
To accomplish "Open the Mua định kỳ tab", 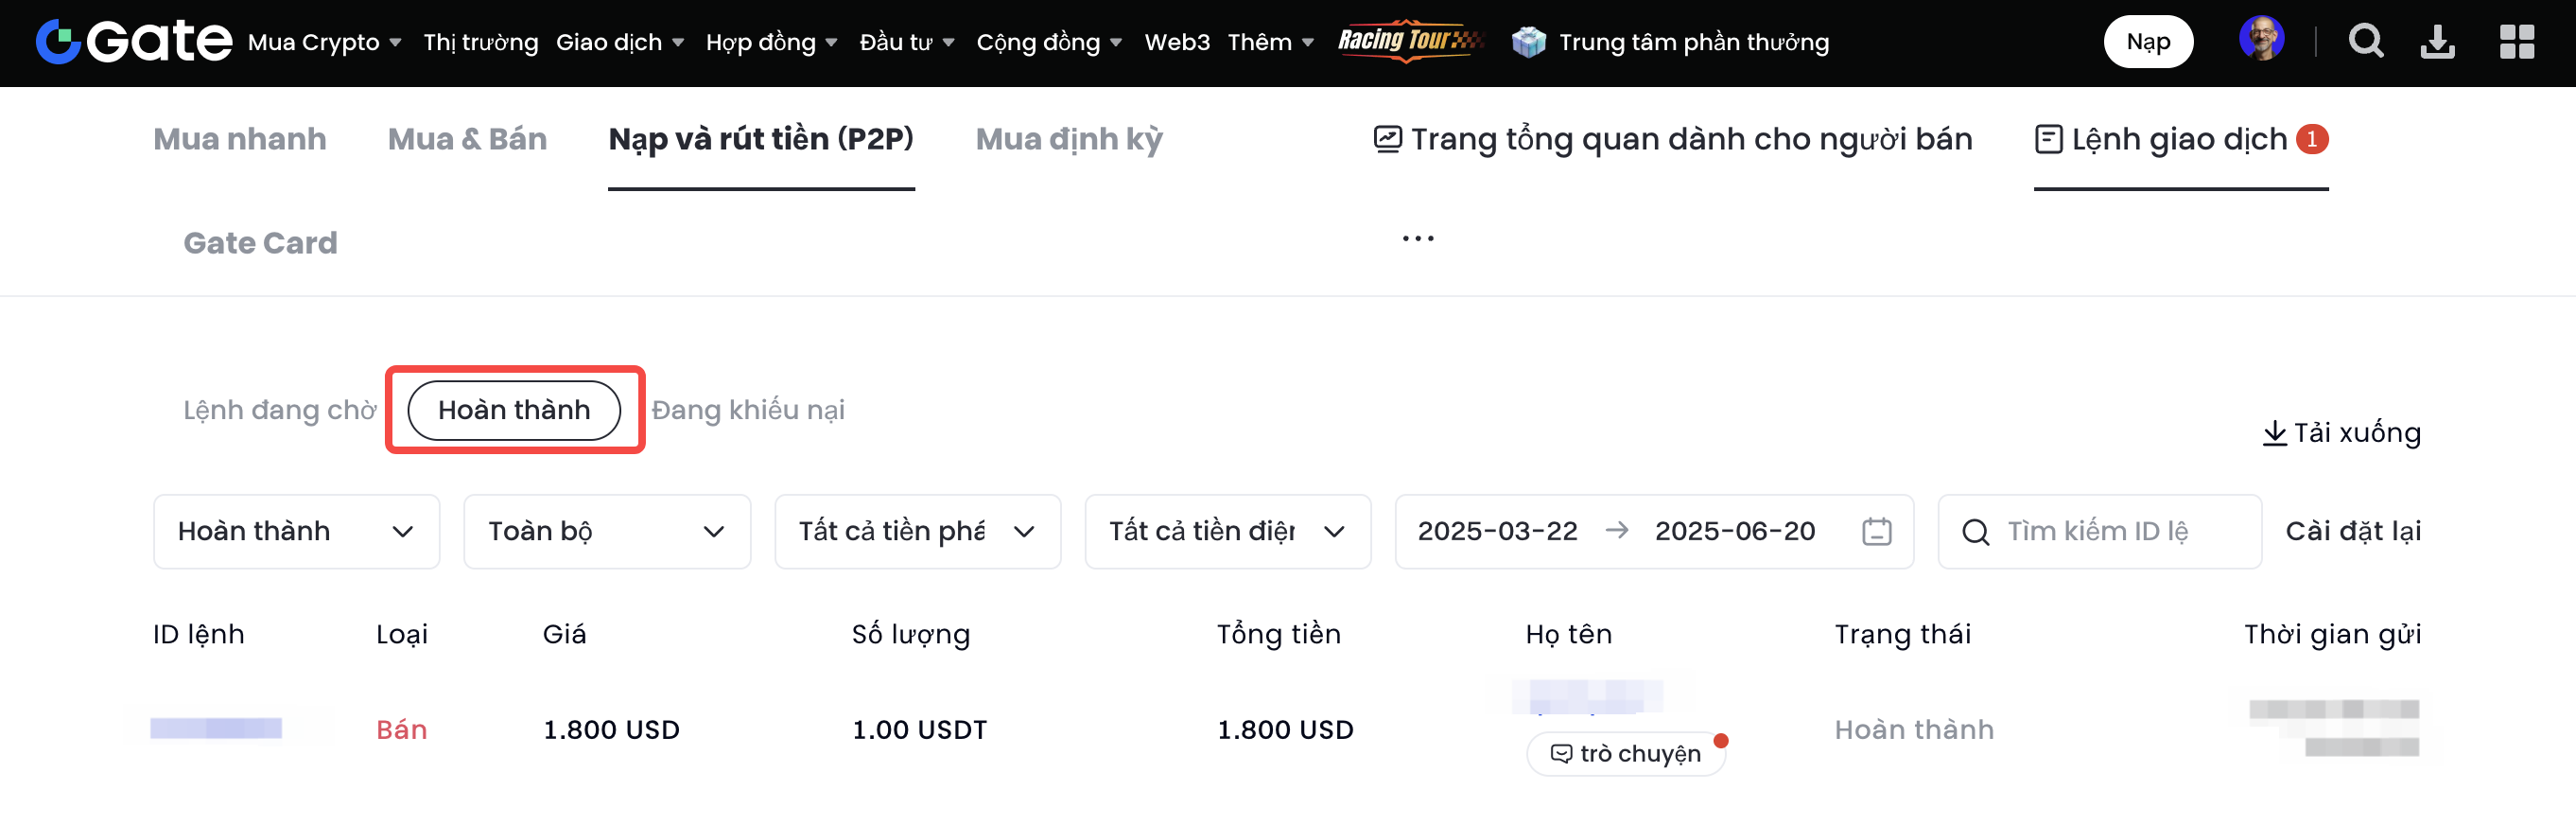I will pyautogui.click(x=1068, y=139).
